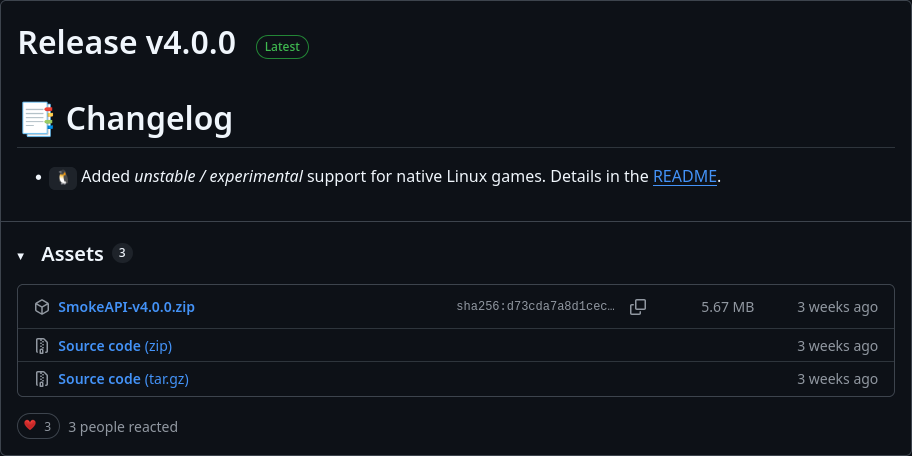This screenshot has width=912, height=456.
Task: Click the zip file icon beside Source code (zip)
Action: coord(42,346)
